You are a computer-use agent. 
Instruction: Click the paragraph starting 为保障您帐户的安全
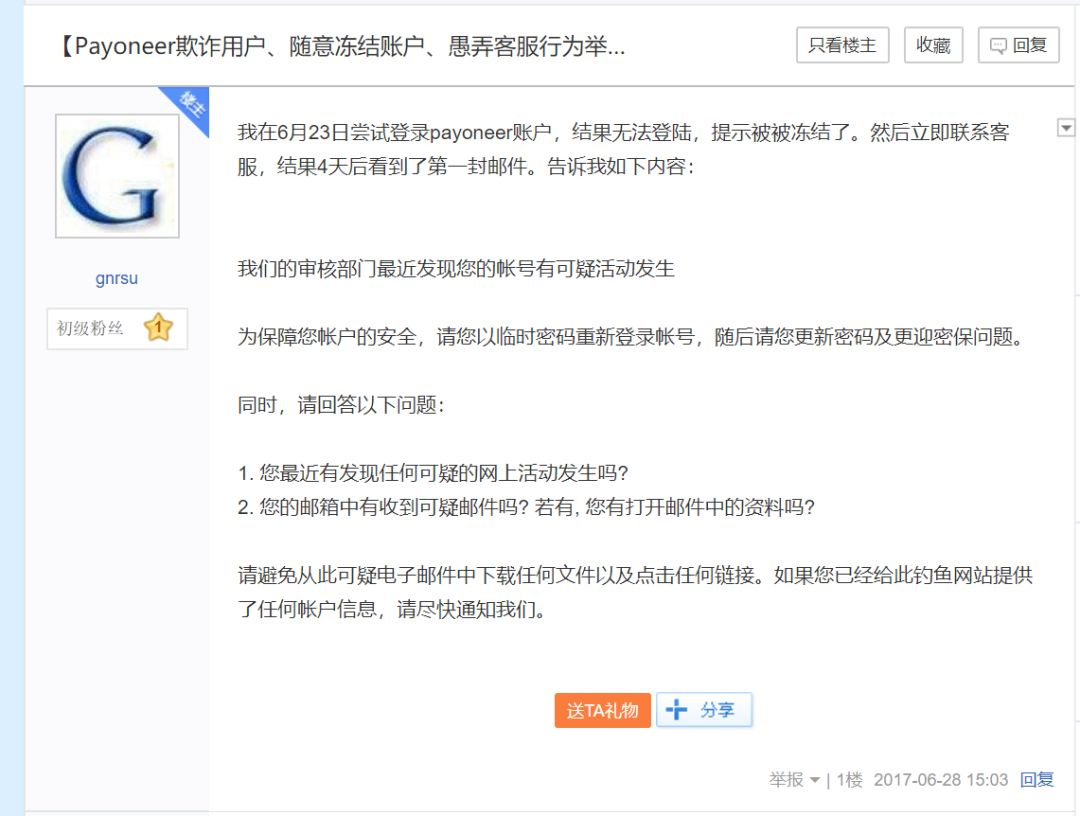click(x=632, y=337)
